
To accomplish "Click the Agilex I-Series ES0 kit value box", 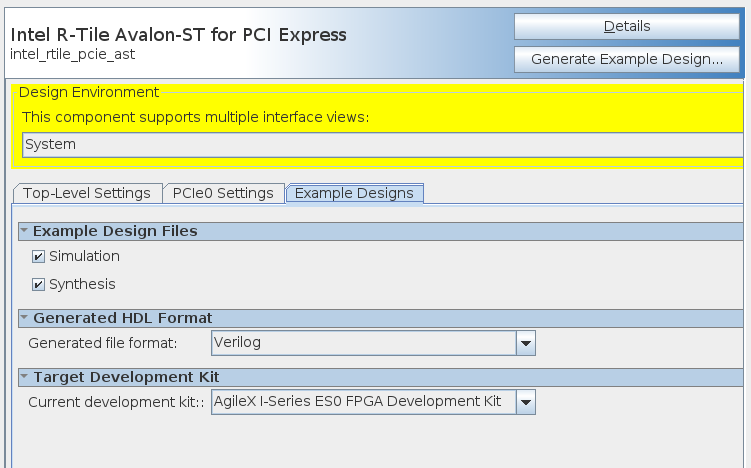I will click(x=363, y=402).
